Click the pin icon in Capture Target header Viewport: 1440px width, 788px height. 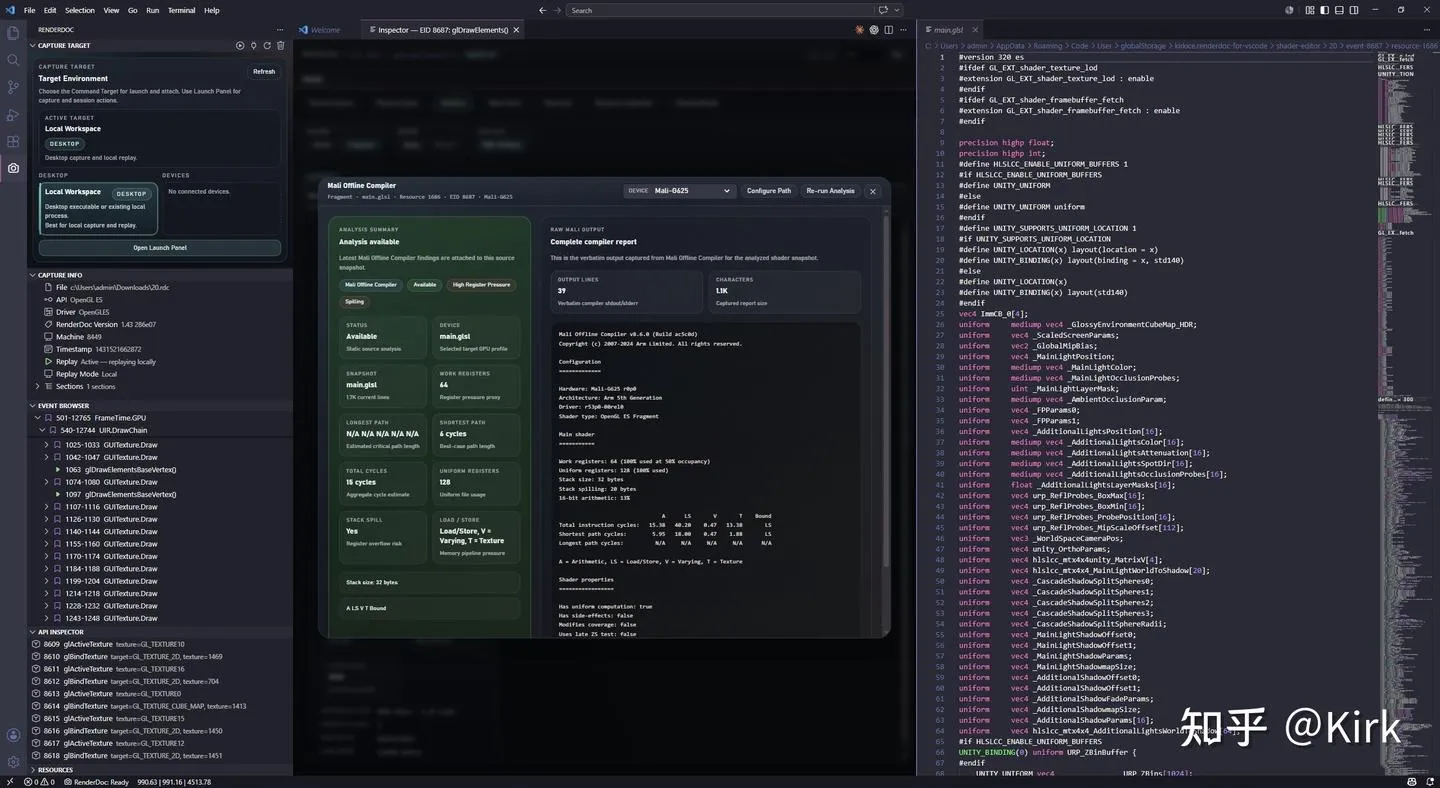coord(254,45)
